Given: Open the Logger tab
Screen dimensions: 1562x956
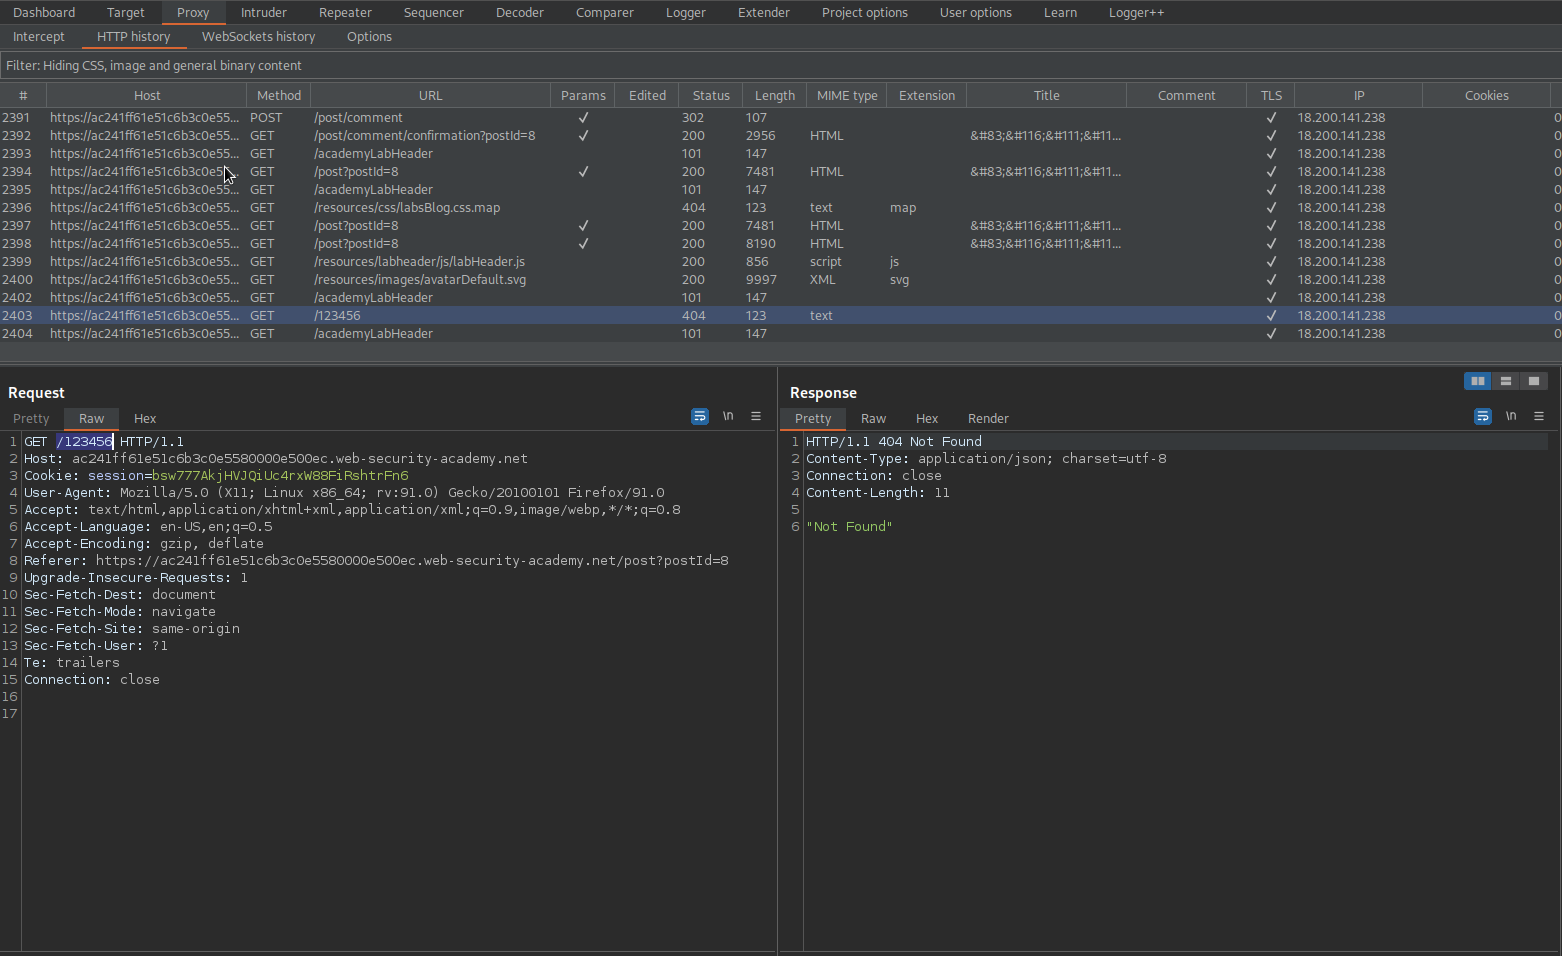Looking at the screenshot, I should point(686,12).
